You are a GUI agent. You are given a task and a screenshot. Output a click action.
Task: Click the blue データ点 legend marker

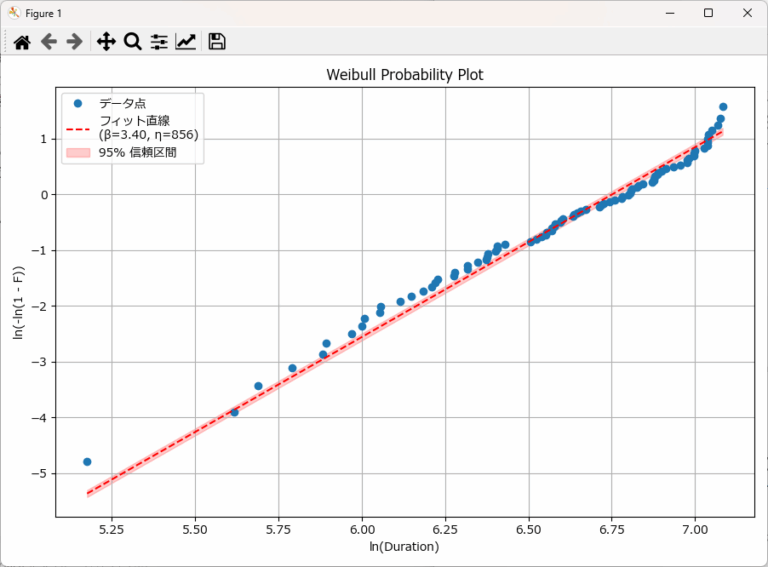click(x=77, y=104)
